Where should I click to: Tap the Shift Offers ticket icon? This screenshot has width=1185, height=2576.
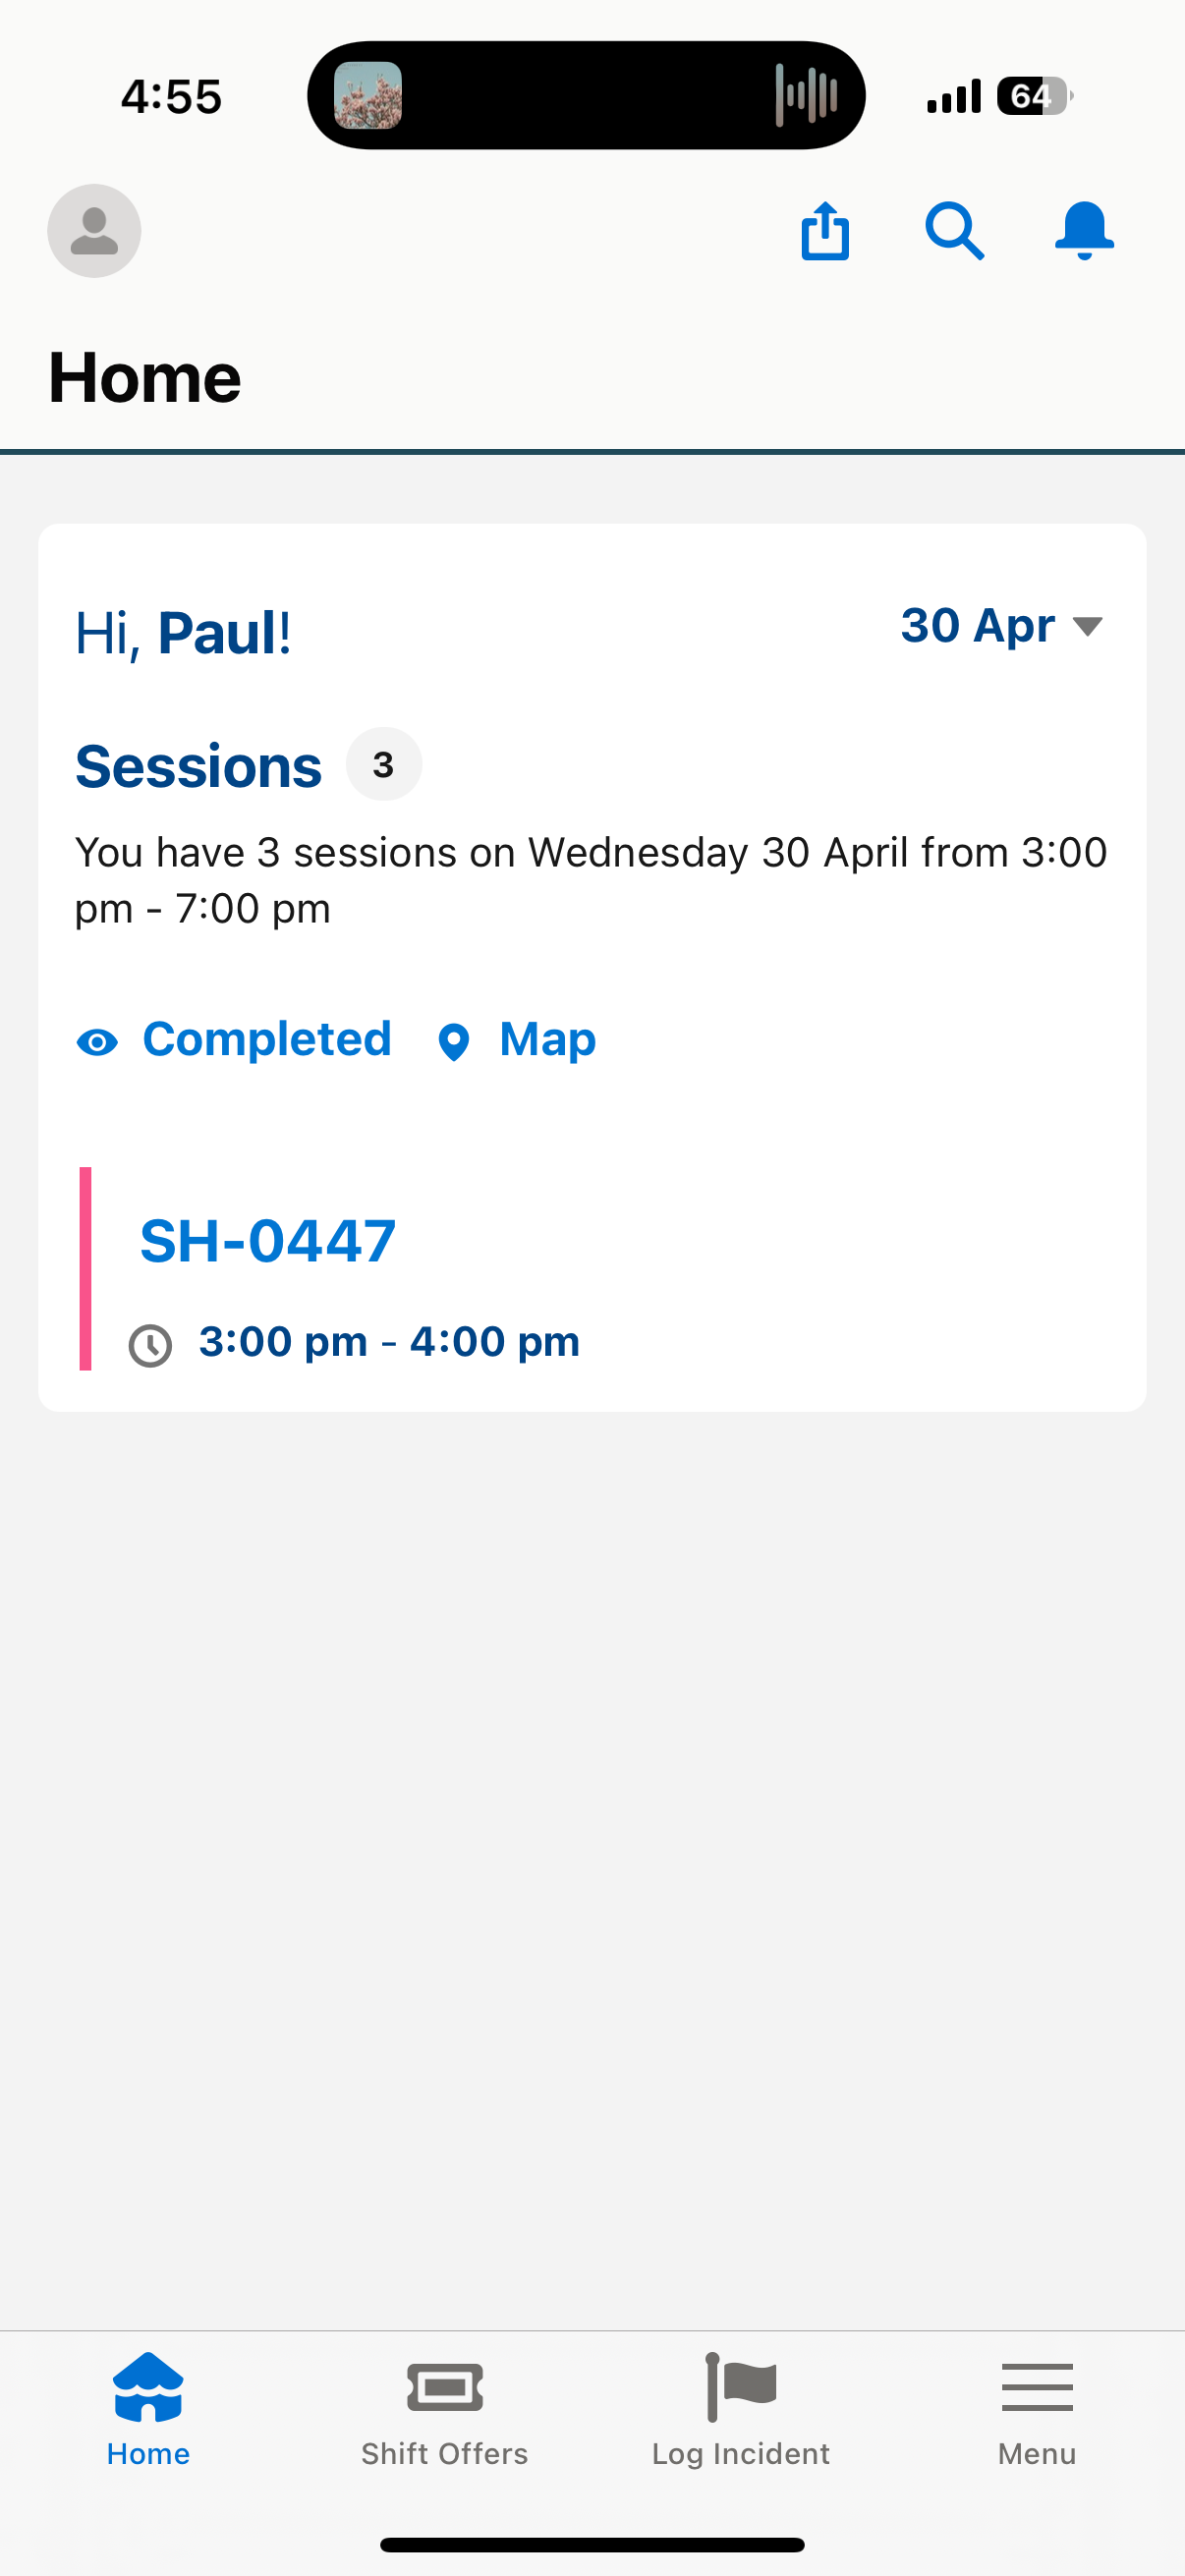coord(445,2388)
